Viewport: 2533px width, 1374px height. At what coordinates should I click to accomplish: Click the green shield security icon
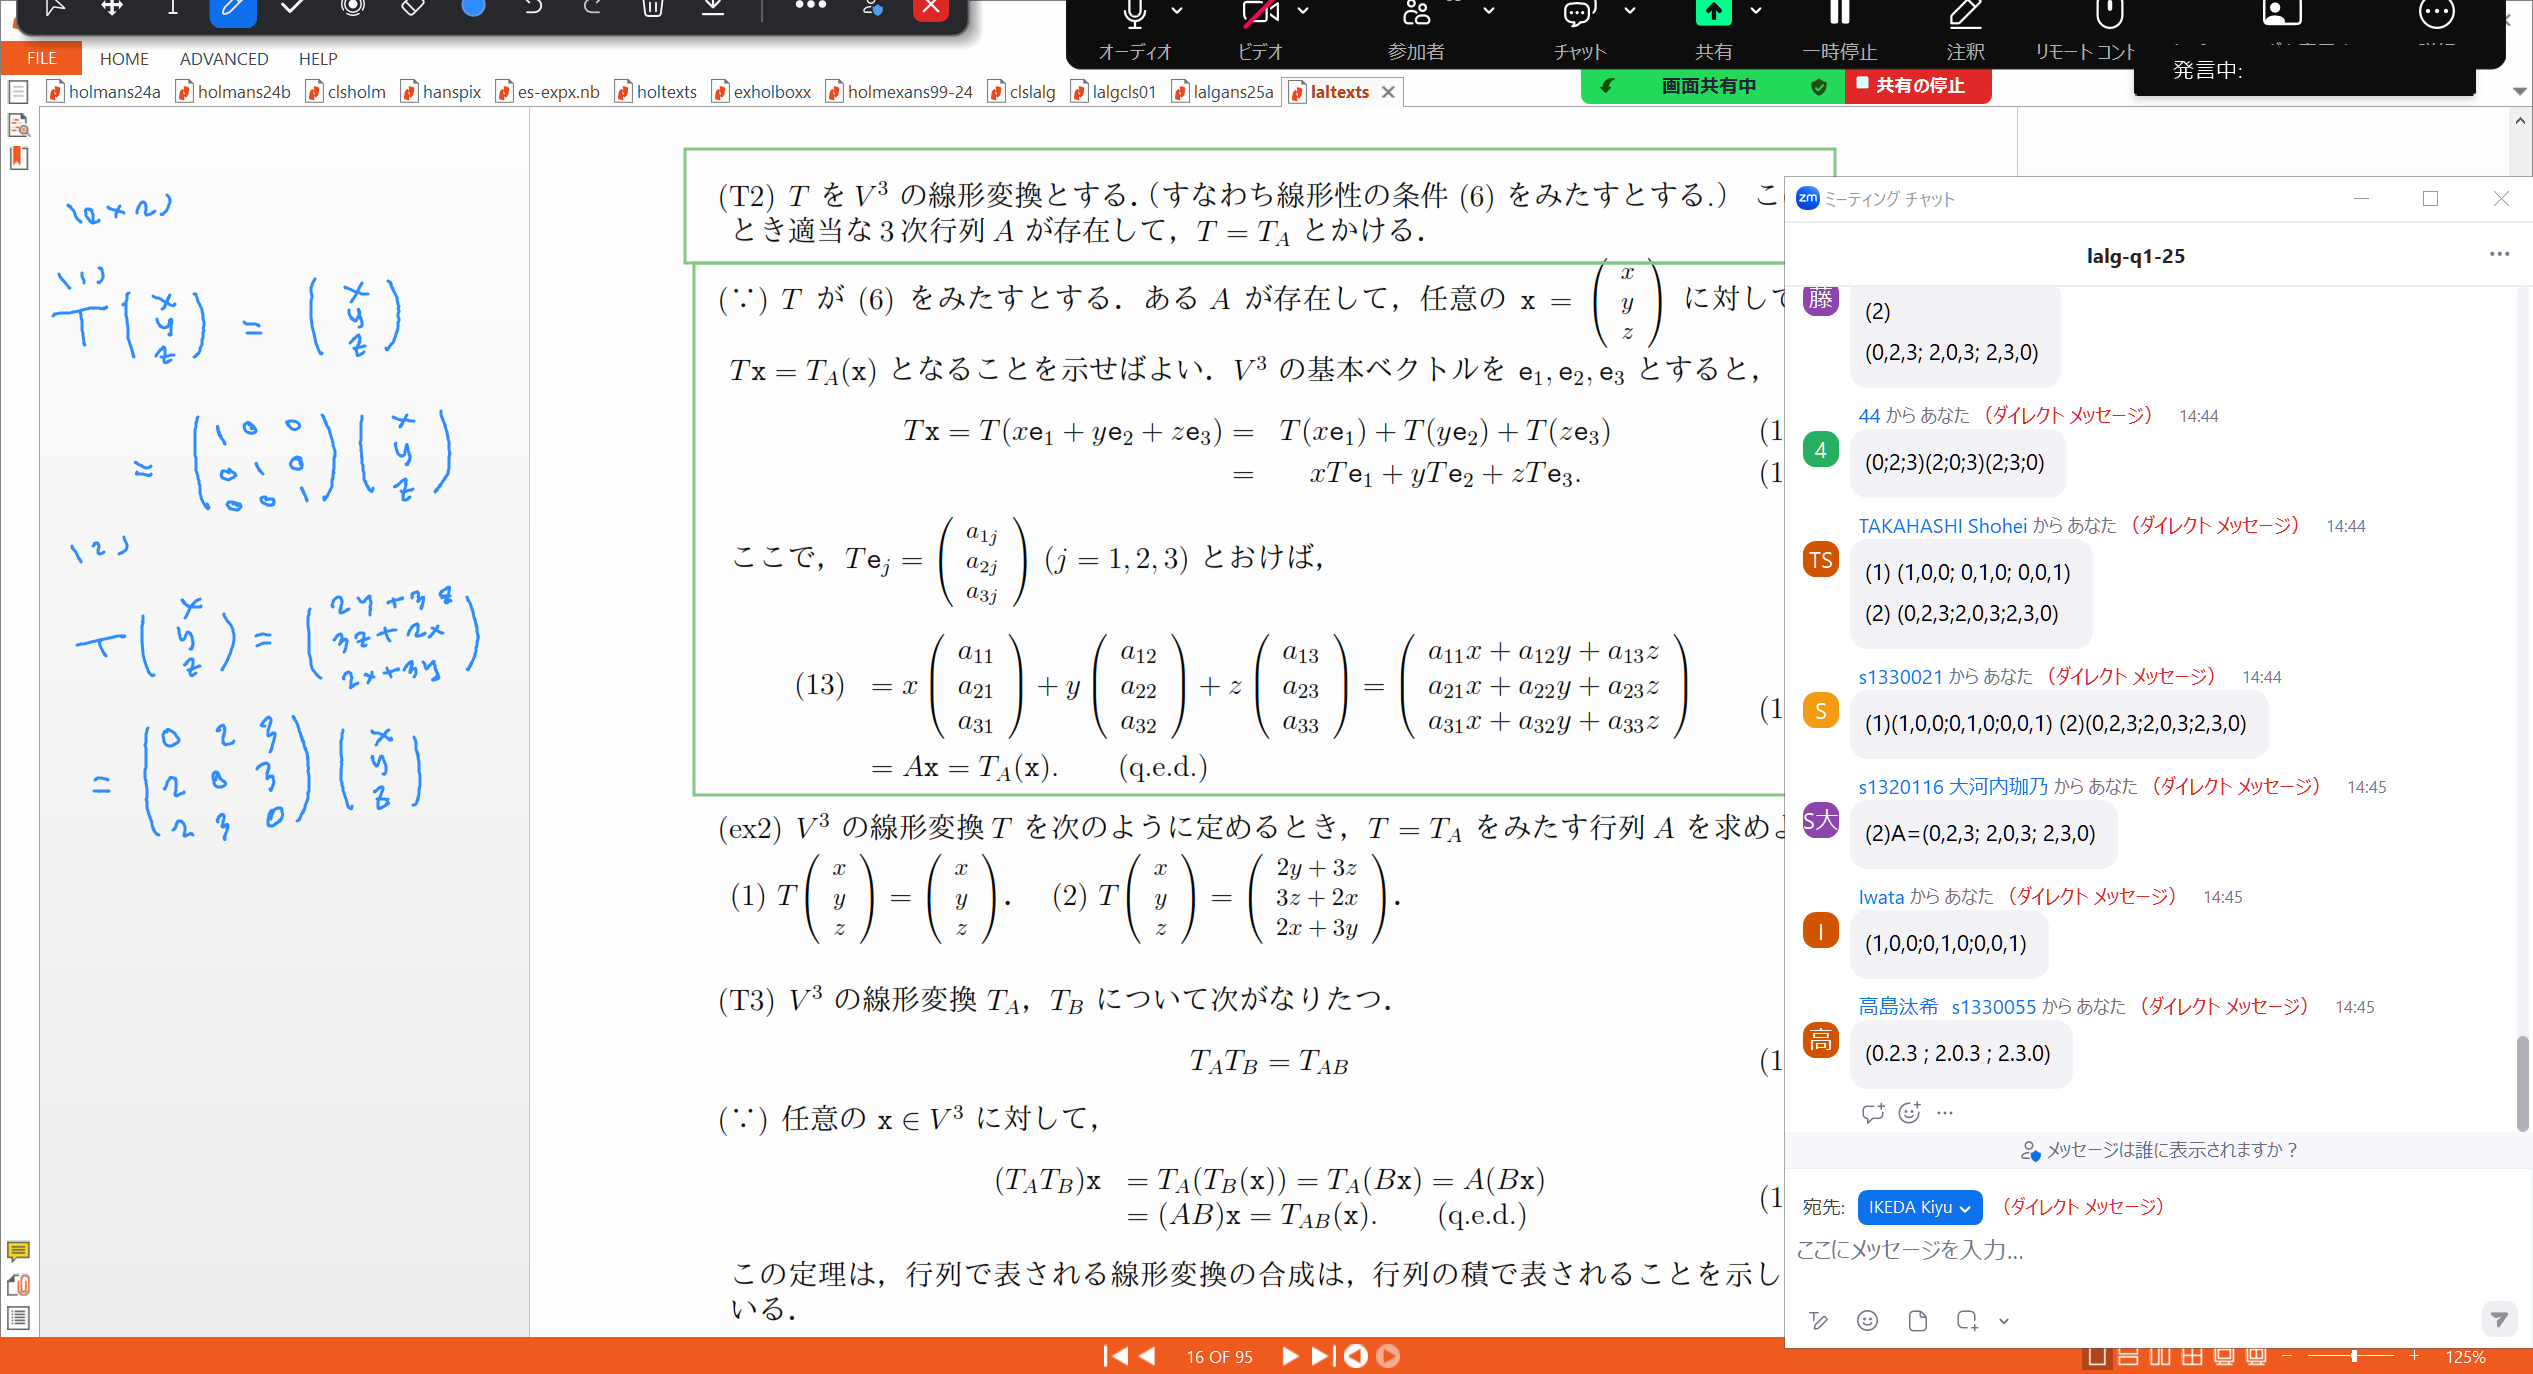1819,87
